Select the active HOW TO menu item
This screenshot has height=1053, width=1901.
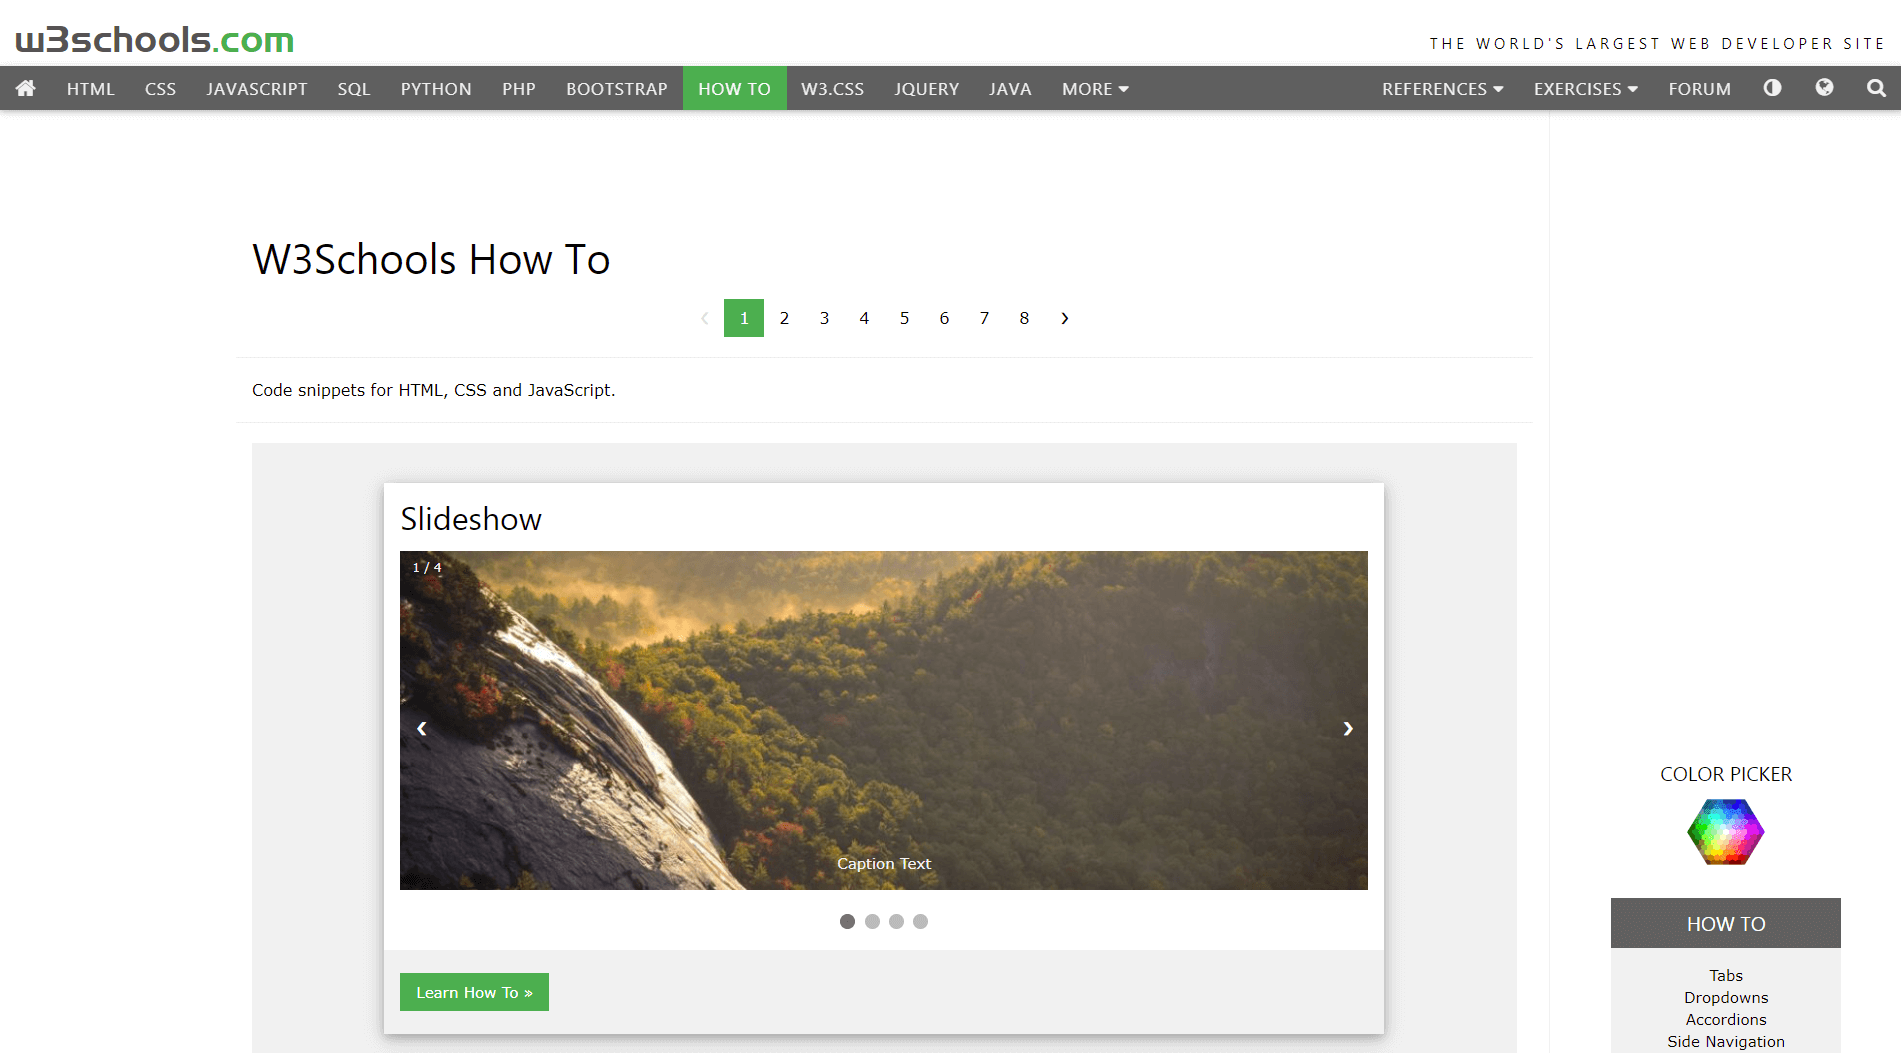coord(734,88)
